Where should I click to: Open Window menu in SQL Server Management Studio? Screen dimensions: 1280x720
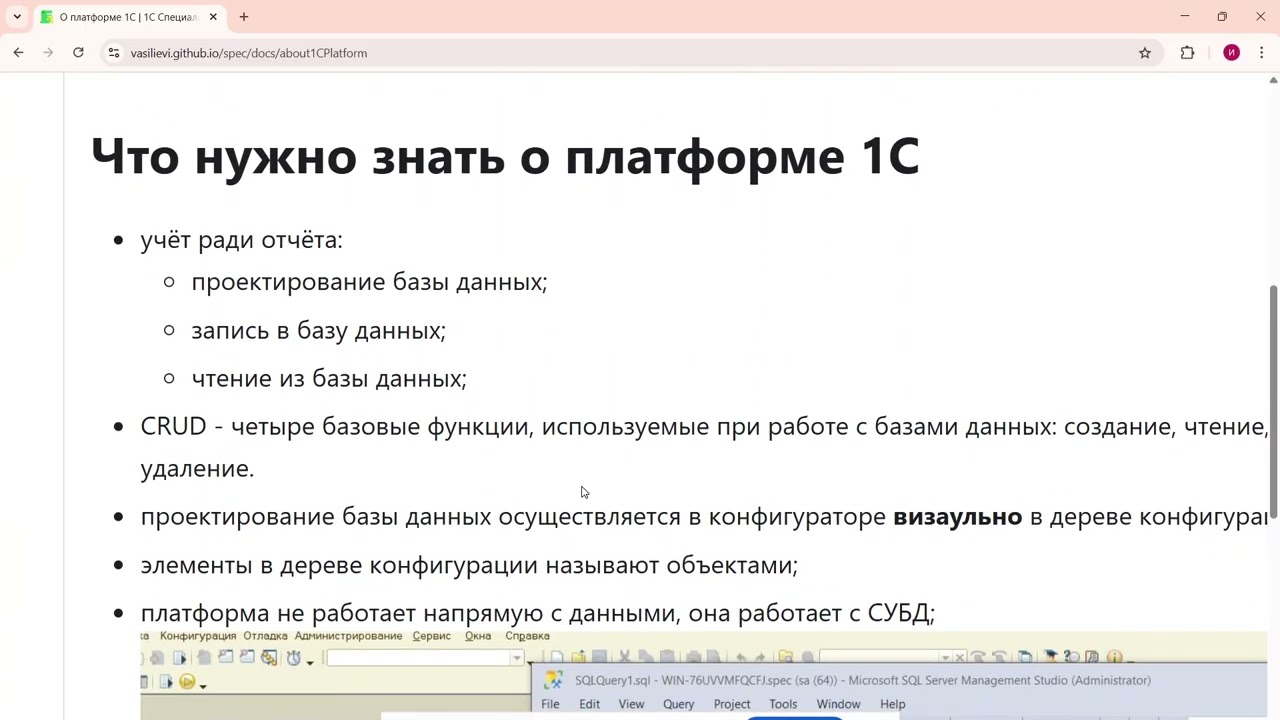tap(838, 704)
